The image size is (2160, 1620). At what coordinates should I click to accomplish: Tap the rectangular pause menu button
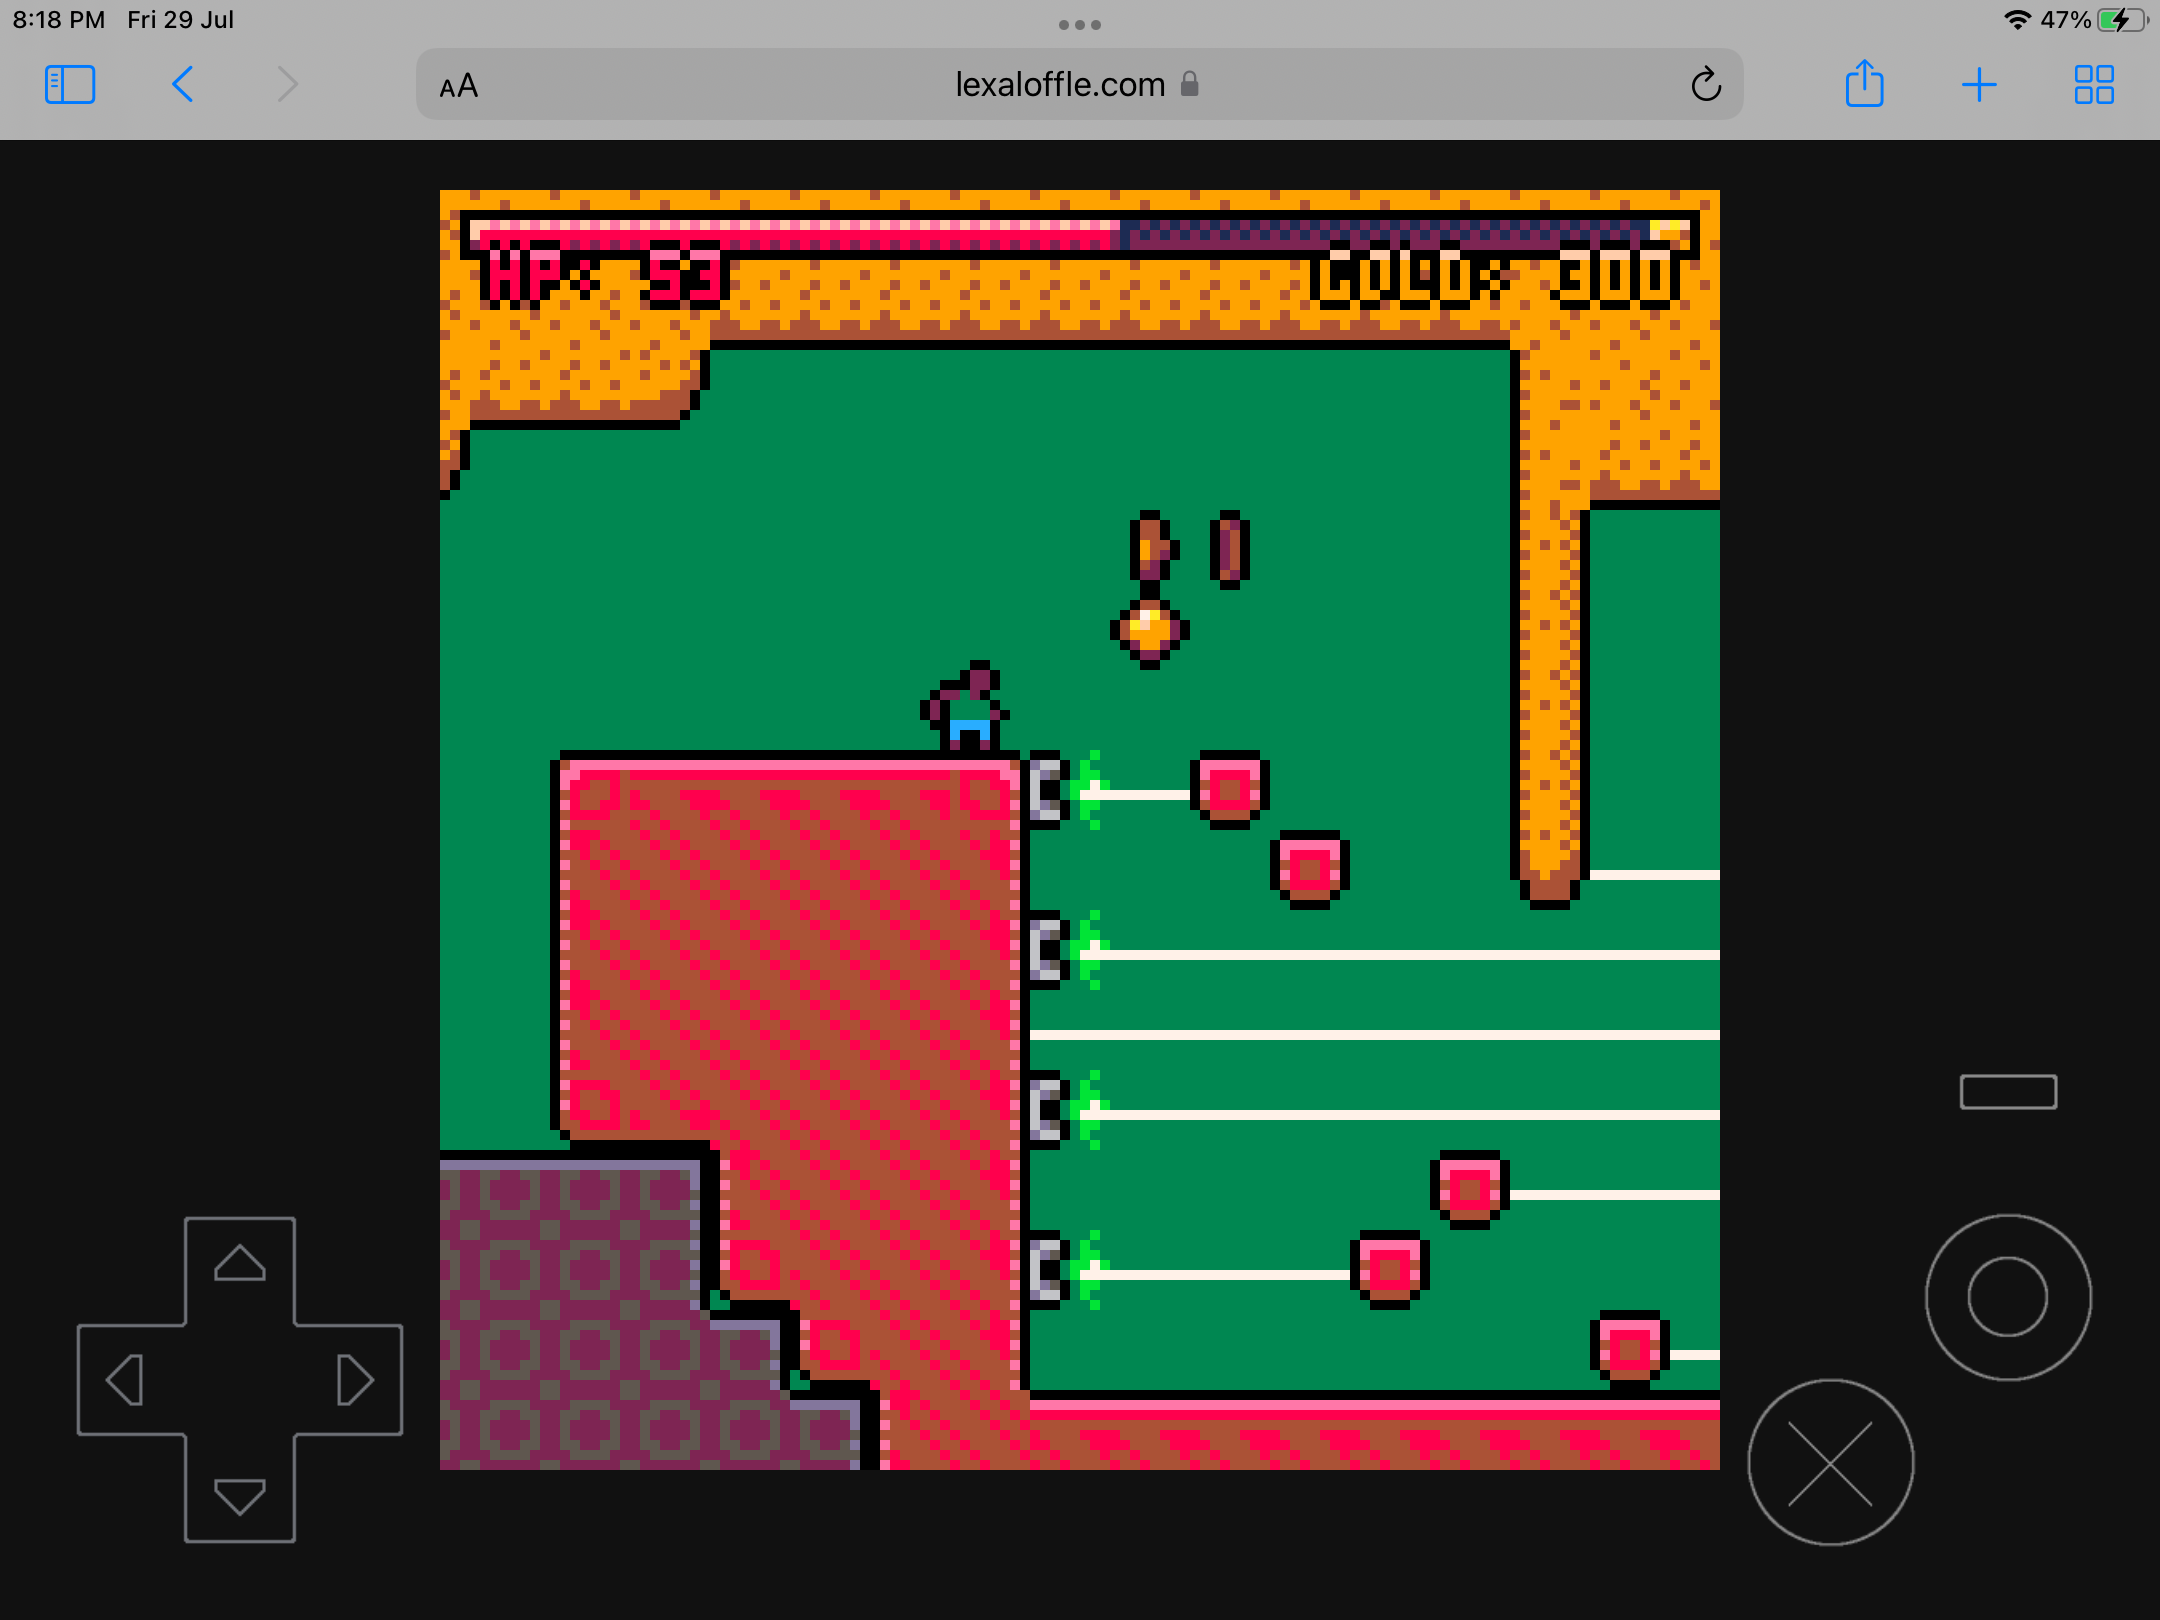coord(2008,1092)
